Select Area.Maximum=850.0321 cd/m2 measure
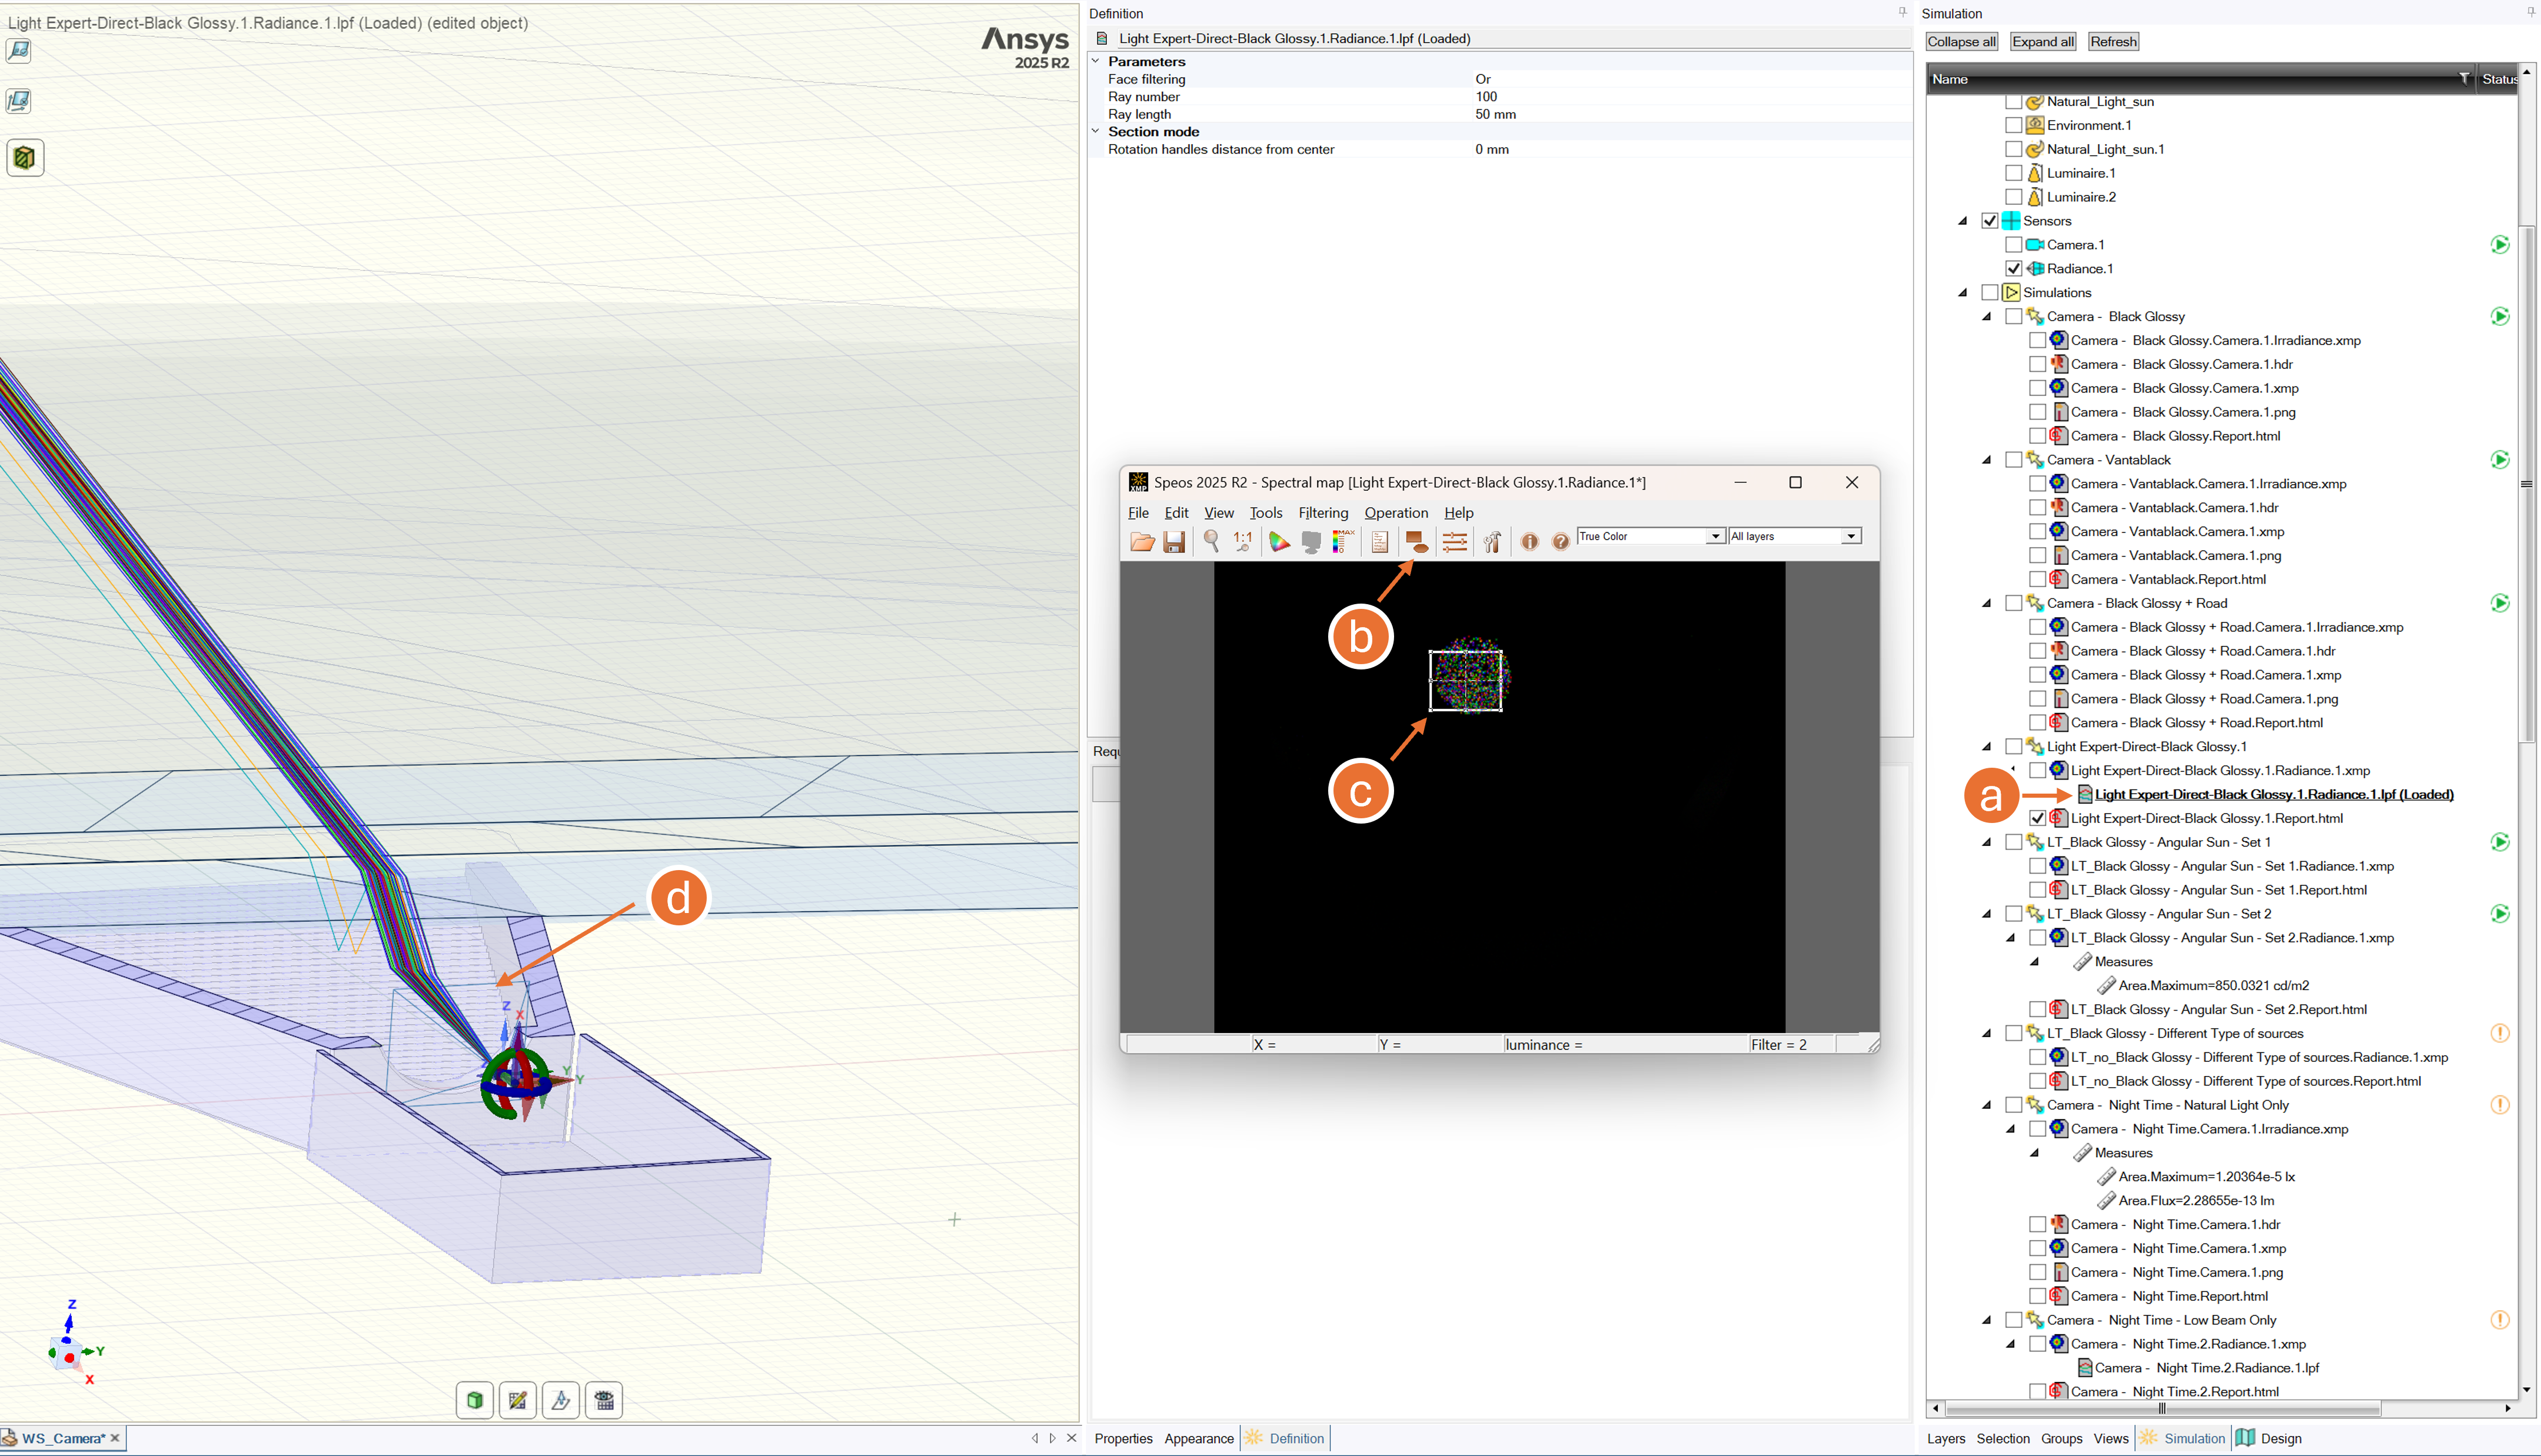 pos(2213,986)
